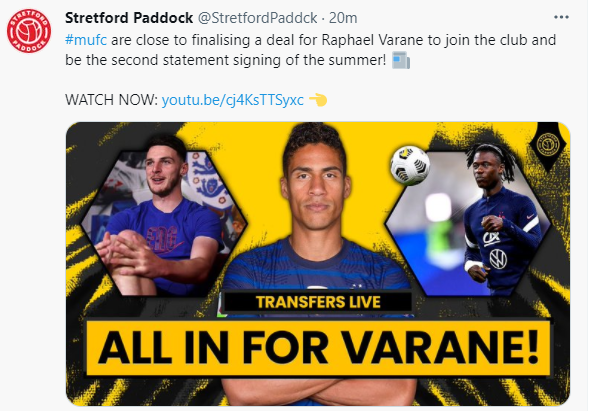Viewport: 593px width, 411px height.
Task: Open the Stretford Paddock profile avatar
Action: [29, 31]
